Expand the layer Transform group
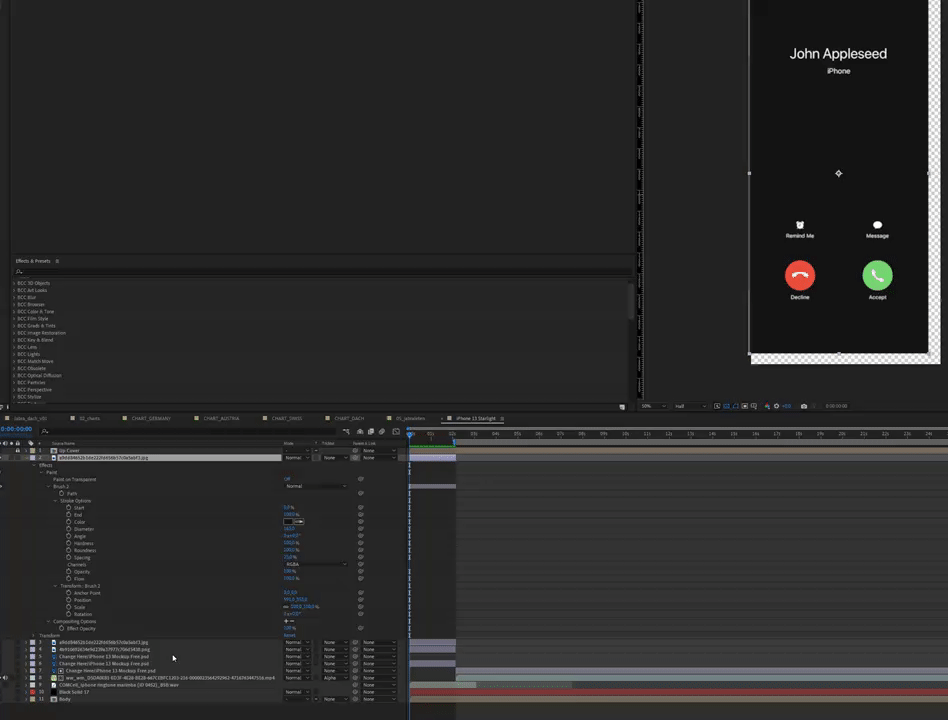This screenshot has width=948, height=720. pos(34,635)
